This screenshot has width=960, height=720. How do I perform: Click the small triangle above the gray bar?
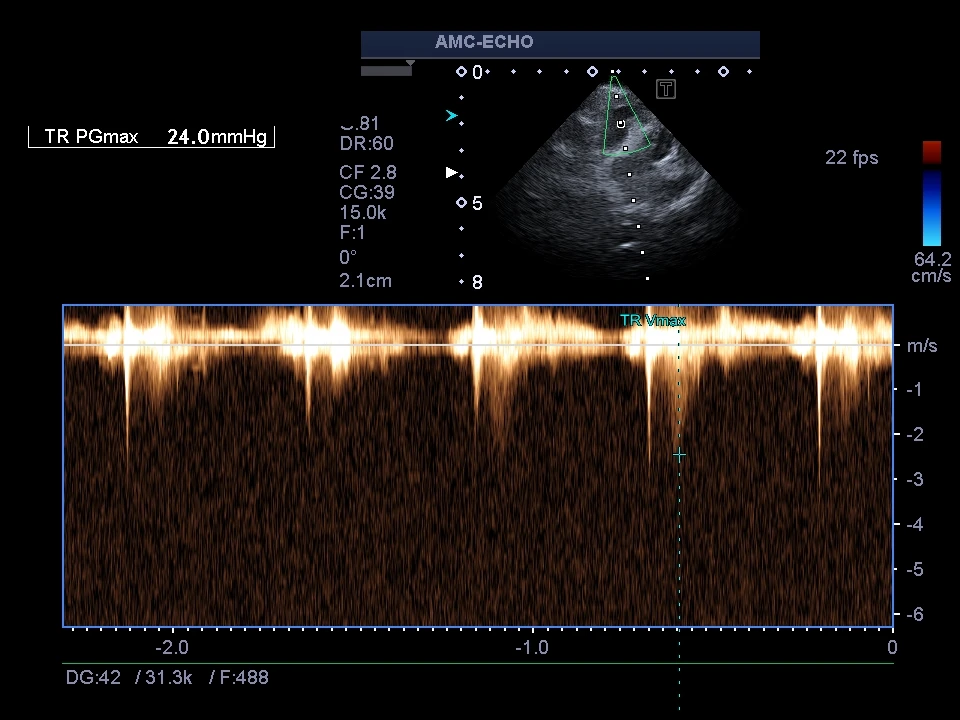[x=410, y=62]
